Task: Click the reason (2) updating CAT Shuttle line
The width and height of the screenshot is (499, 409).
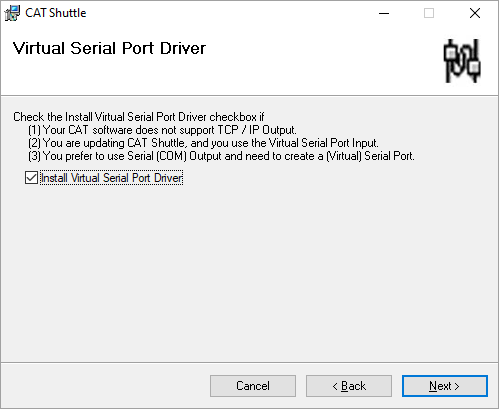Action: click(203, 143)
